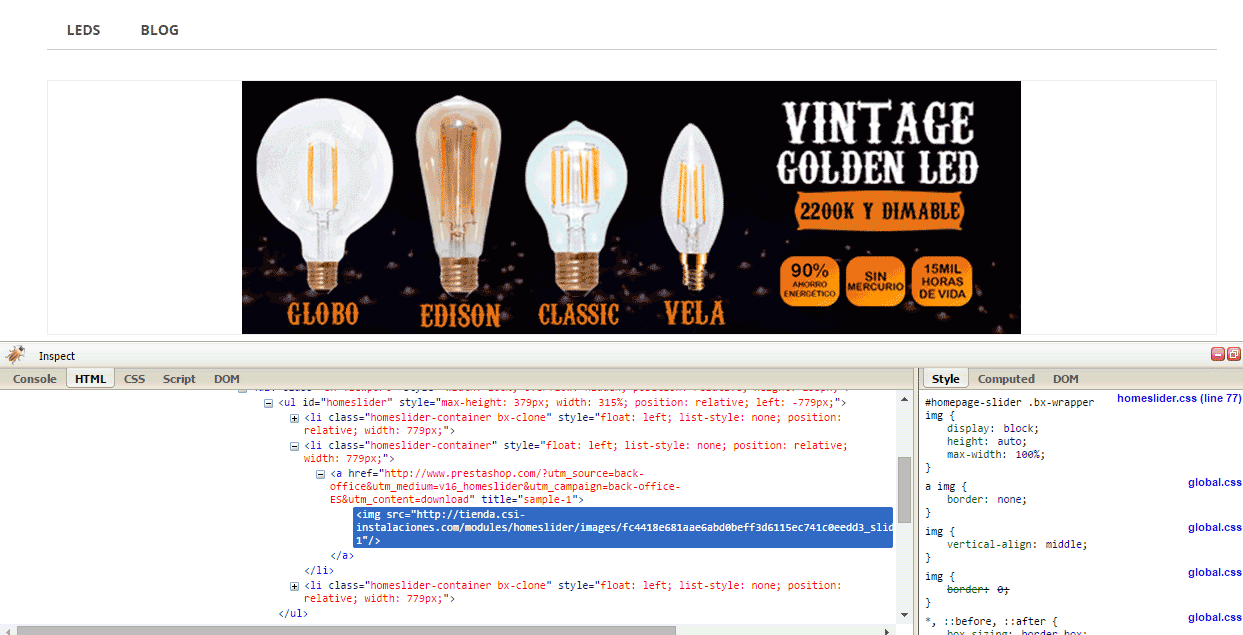
Task: Go to the BLOG menu item
Action: (x=160, y=30)
